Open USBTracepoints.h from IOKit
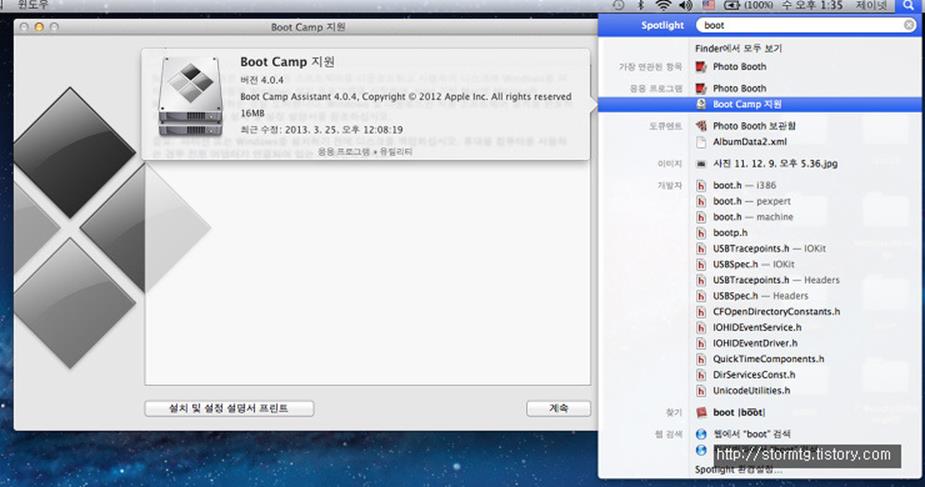This screenshot has width=925, height=487. (760, 248)
